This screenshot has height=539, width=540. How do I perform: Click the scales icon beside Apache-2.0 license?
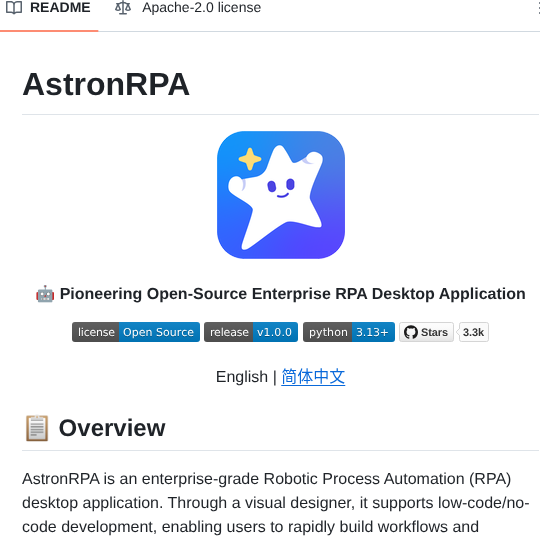123,8
